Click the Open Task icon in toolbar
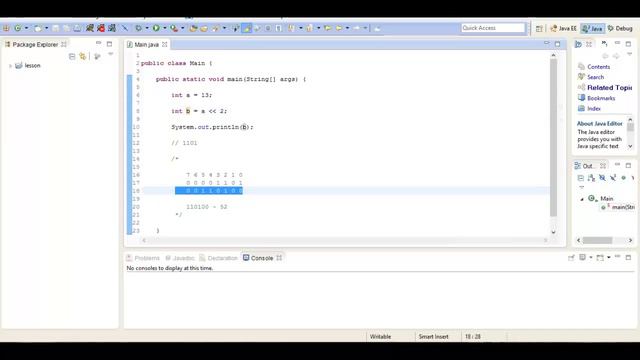The height and width of the screenshot is (360, 640). click(204, 28)
